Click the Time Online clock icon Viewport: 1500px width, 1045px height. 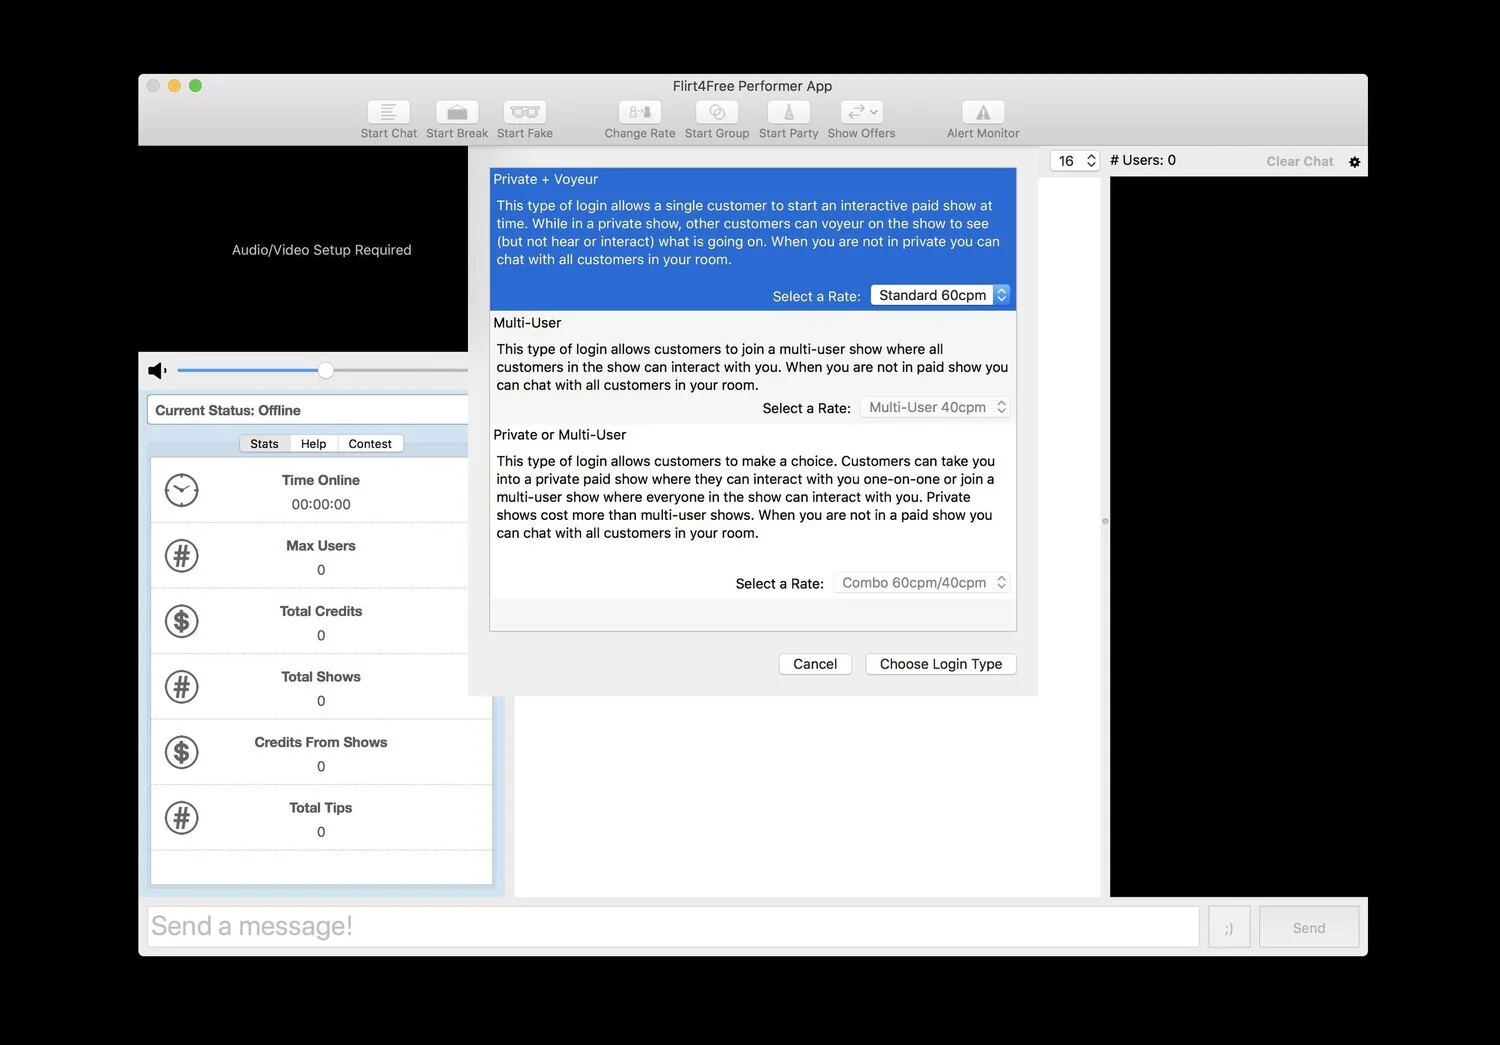[181, 490]
